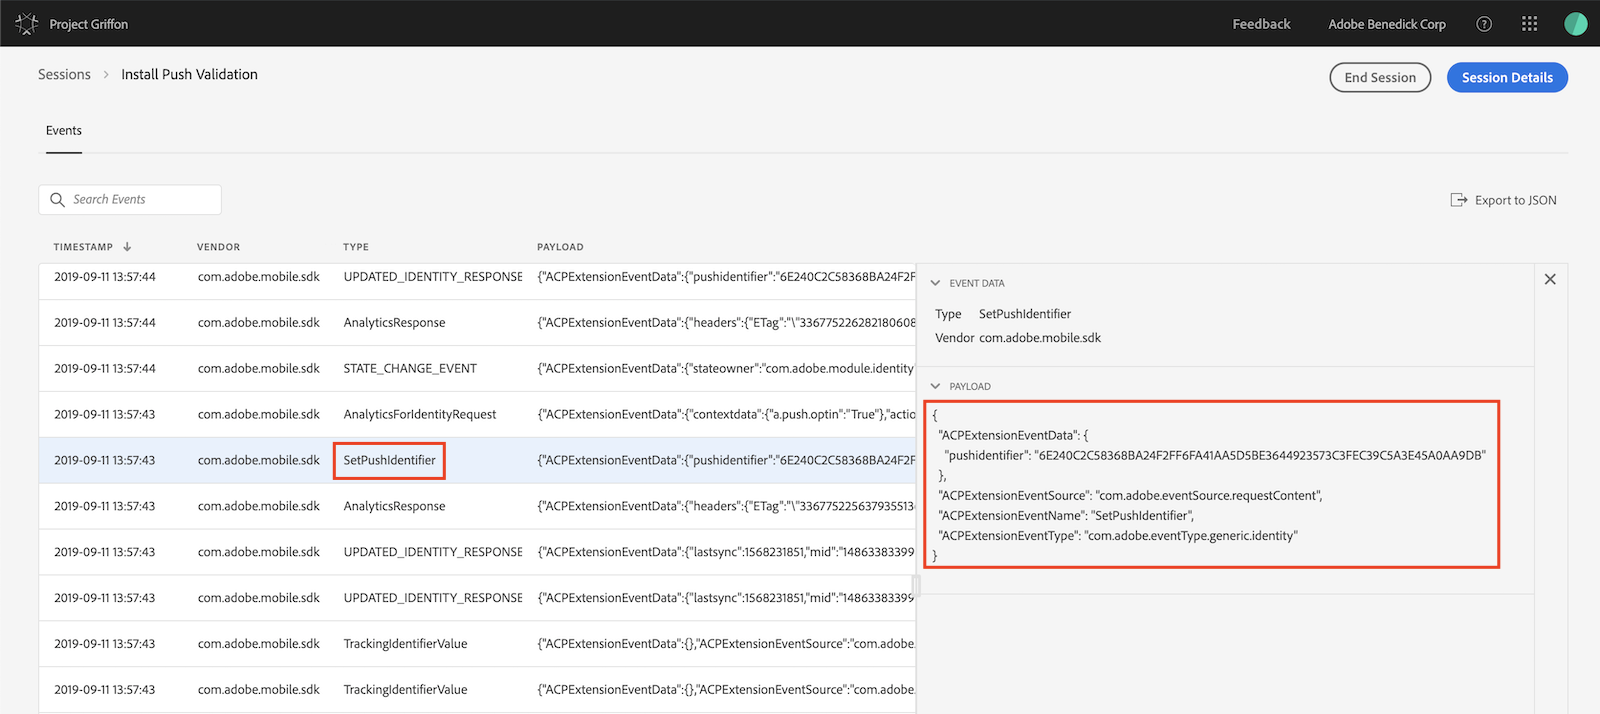The height and width of the screenshot is (714, 1600).
Task: Select the STATE_CHANGE_EVENT row
Action: click(x=477, y=368)
